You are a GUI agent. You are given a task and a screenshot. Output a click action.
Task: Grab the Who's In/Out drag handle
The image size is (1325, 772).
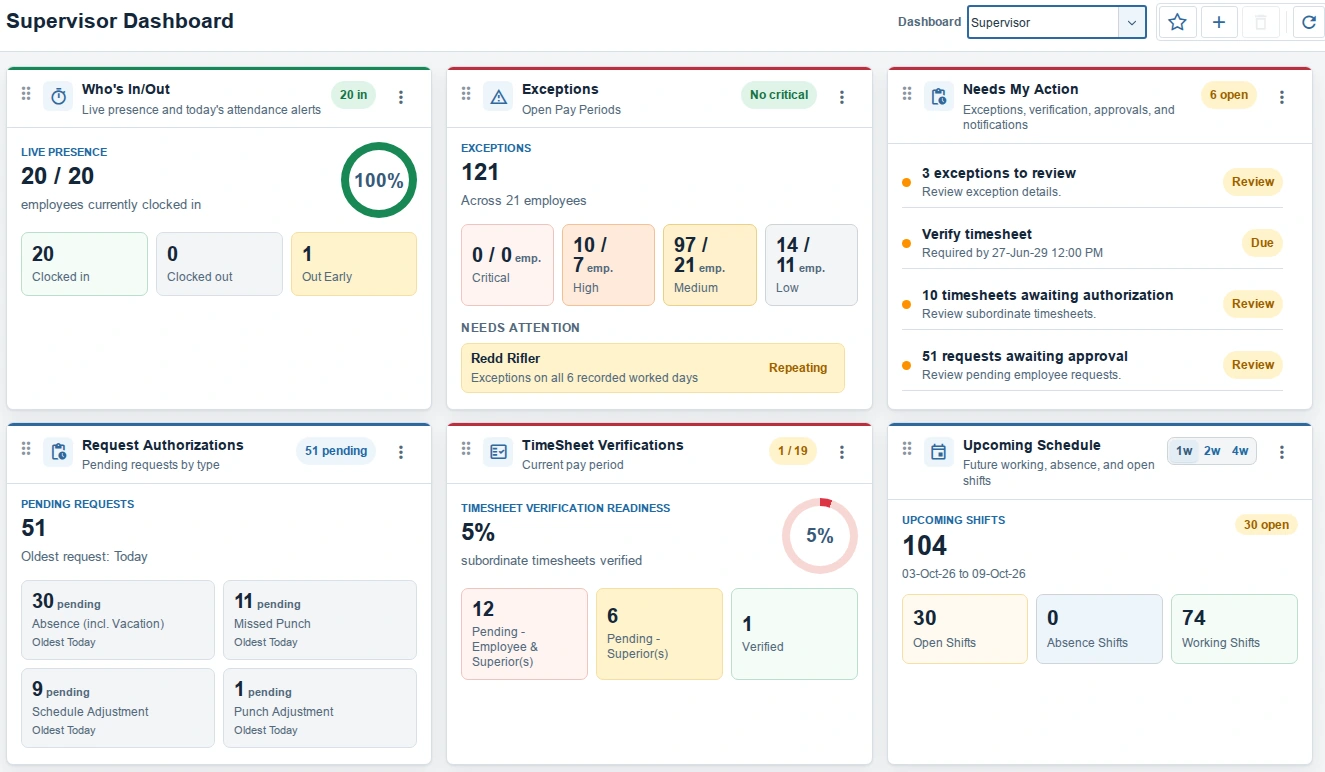point(26,94)
